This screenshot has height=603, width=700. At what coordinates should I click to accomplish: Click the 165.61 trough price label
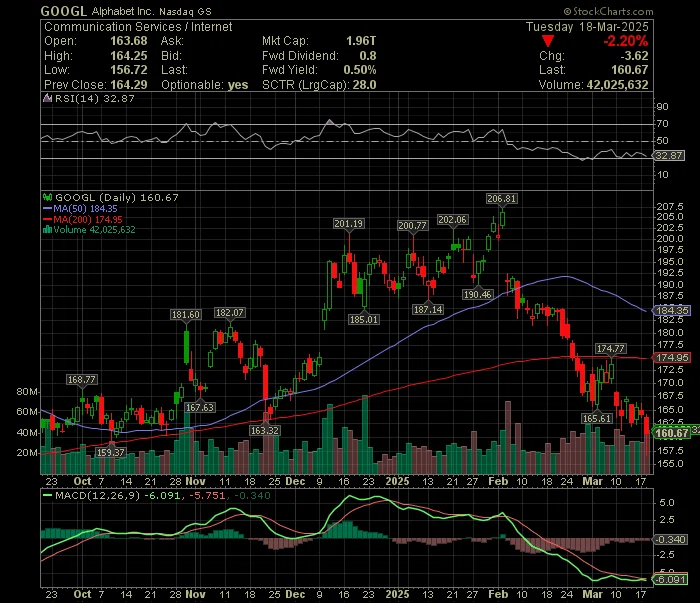(x=597, y=418)
